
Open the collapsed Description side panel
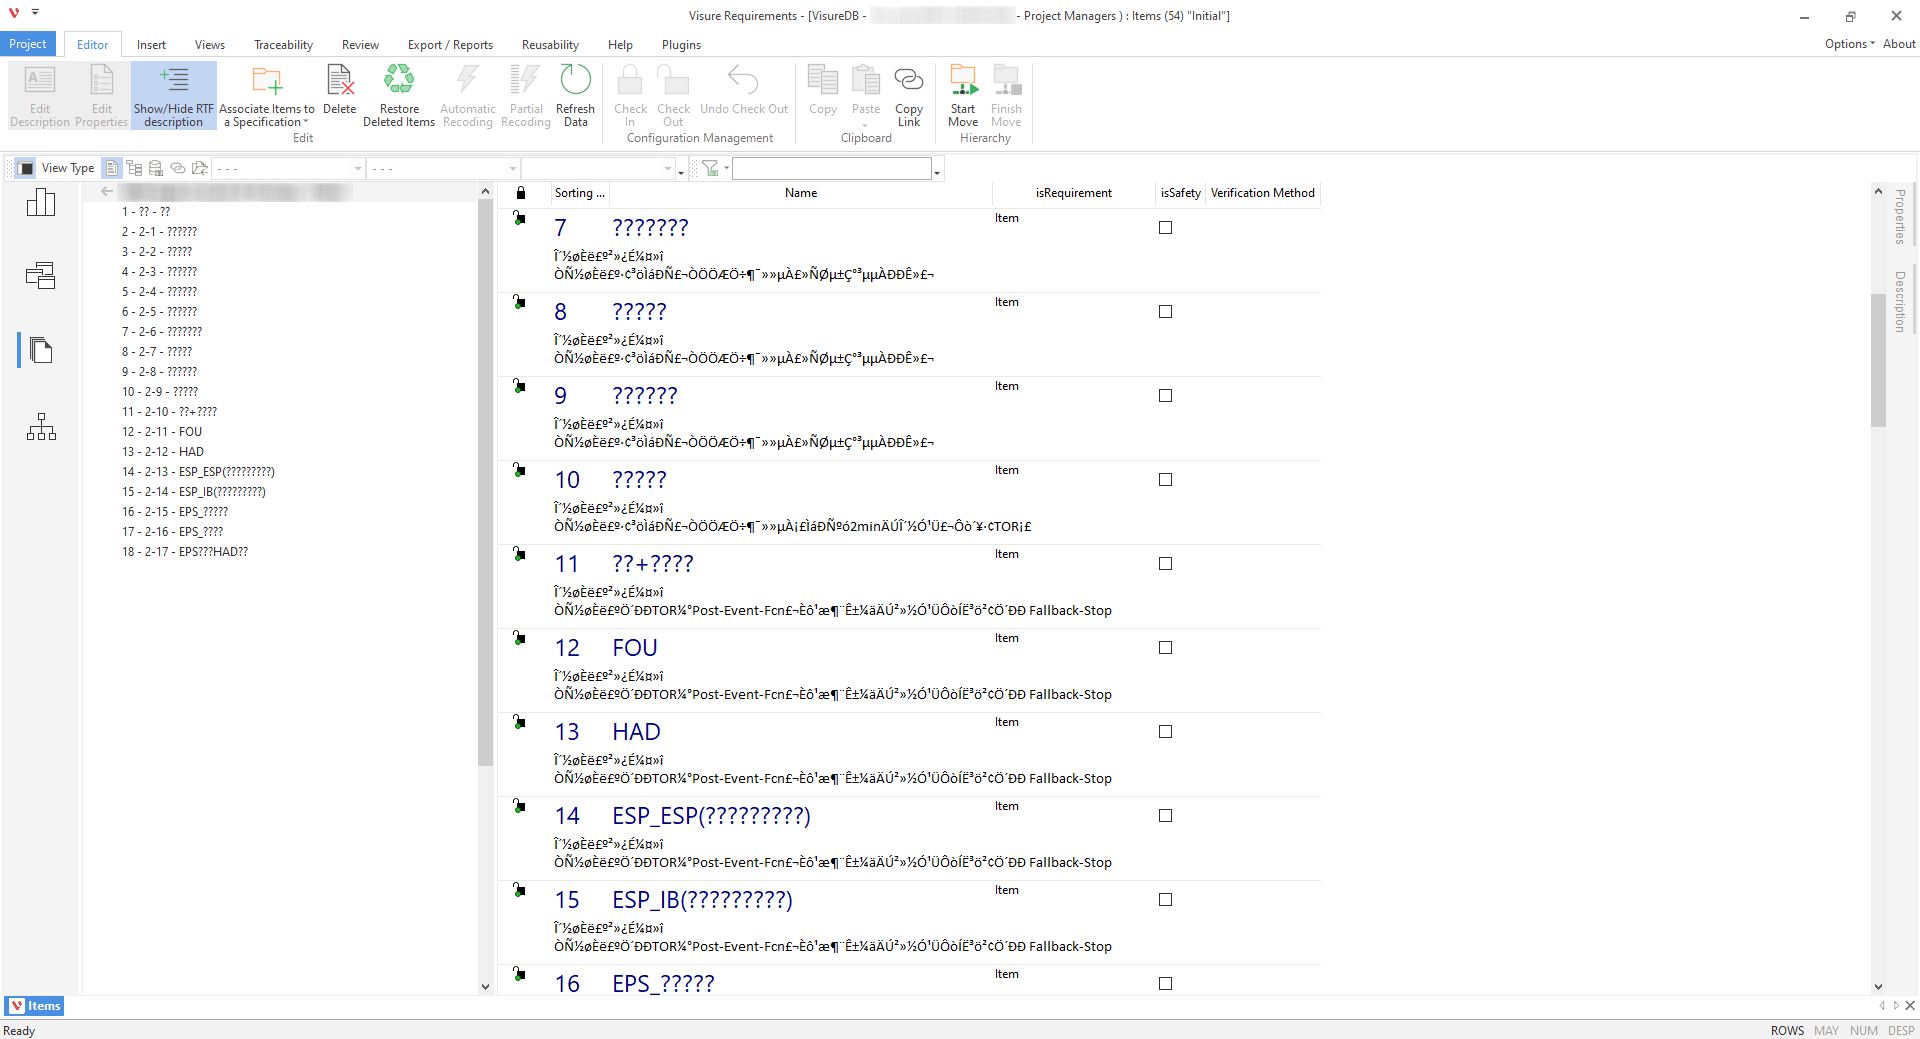[1900, 302]
